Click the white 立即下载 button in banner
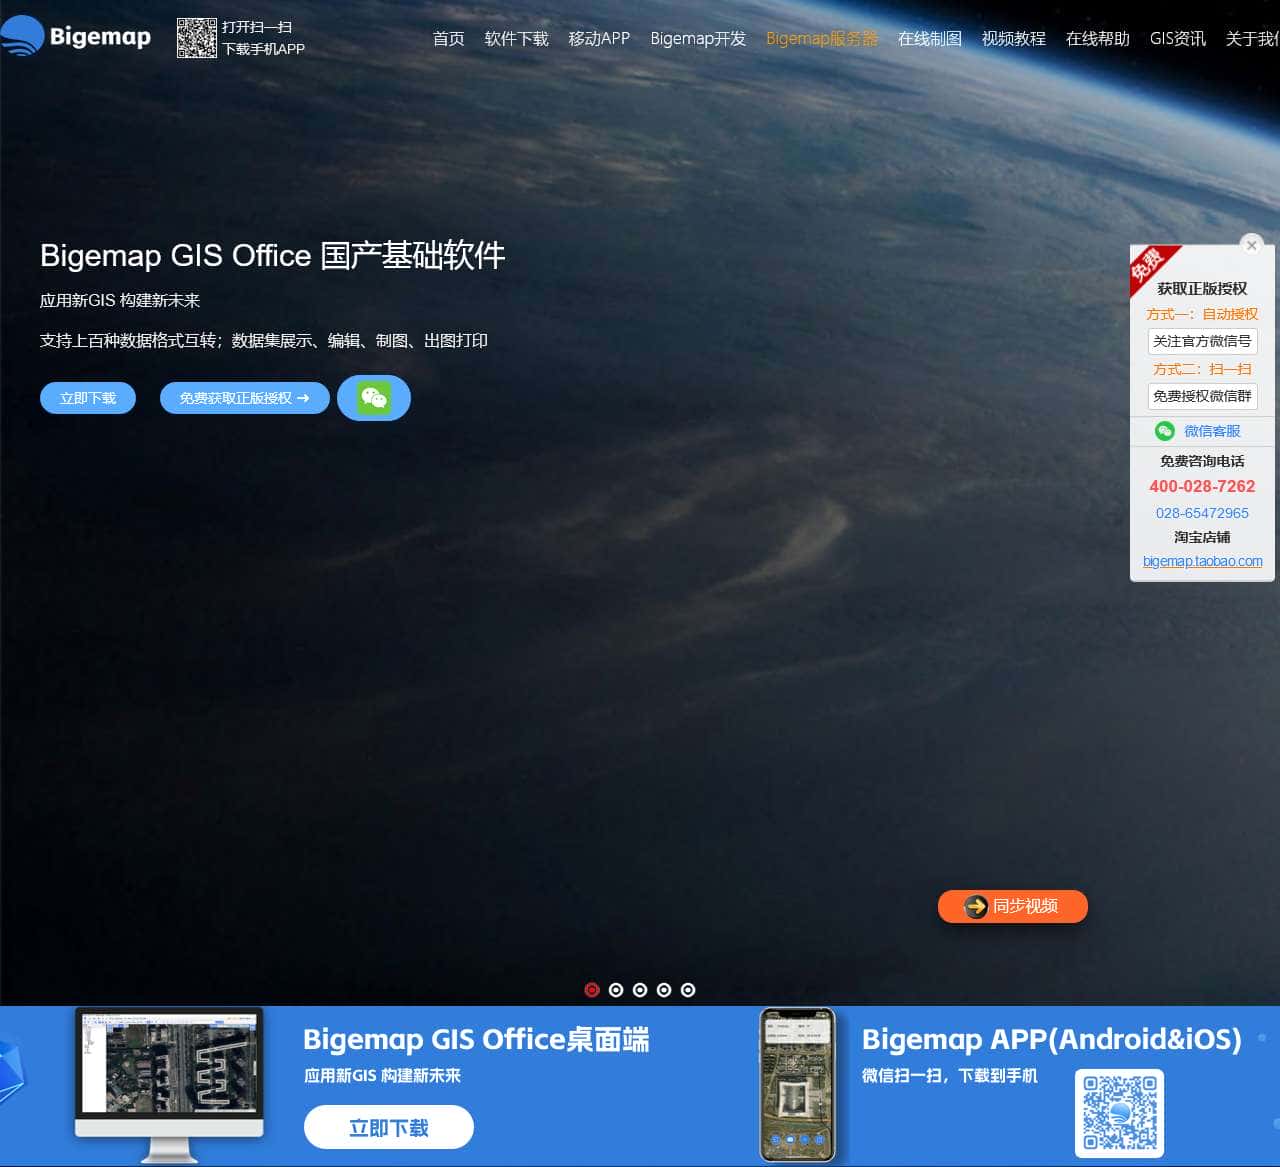Viewport: 1280px width, 1167px height. click(389, 1128)
